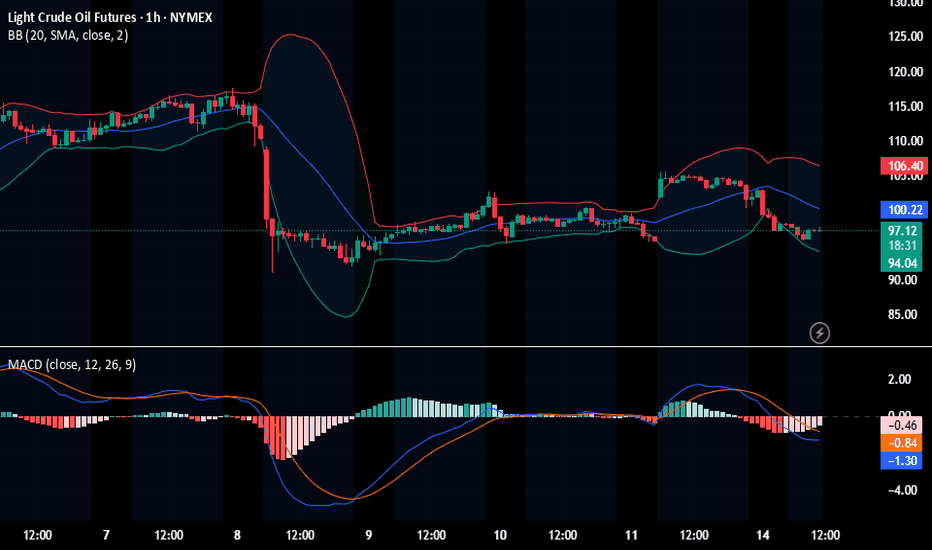932x550 pixels.
Task: Click the blue -1.30 MACD value tag
Action: [903, 460]
